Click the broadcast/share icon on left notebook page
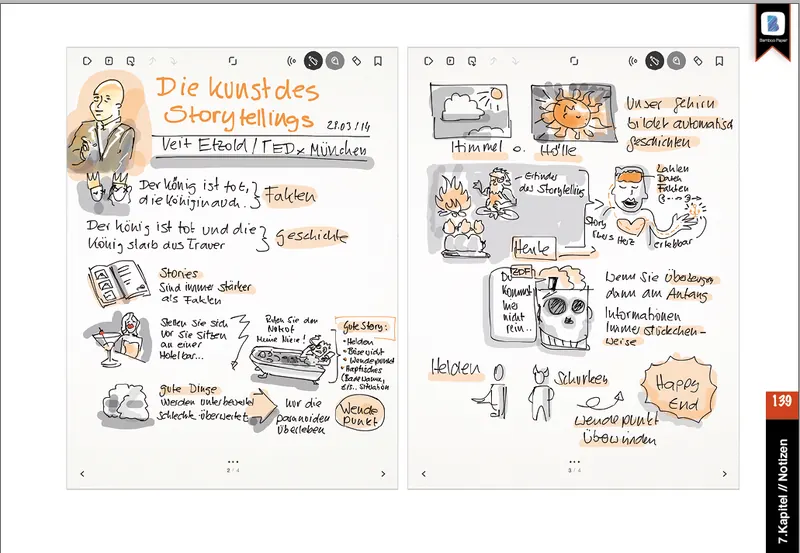The width and height of the screenshot is (800, 553). pos(291,61)
